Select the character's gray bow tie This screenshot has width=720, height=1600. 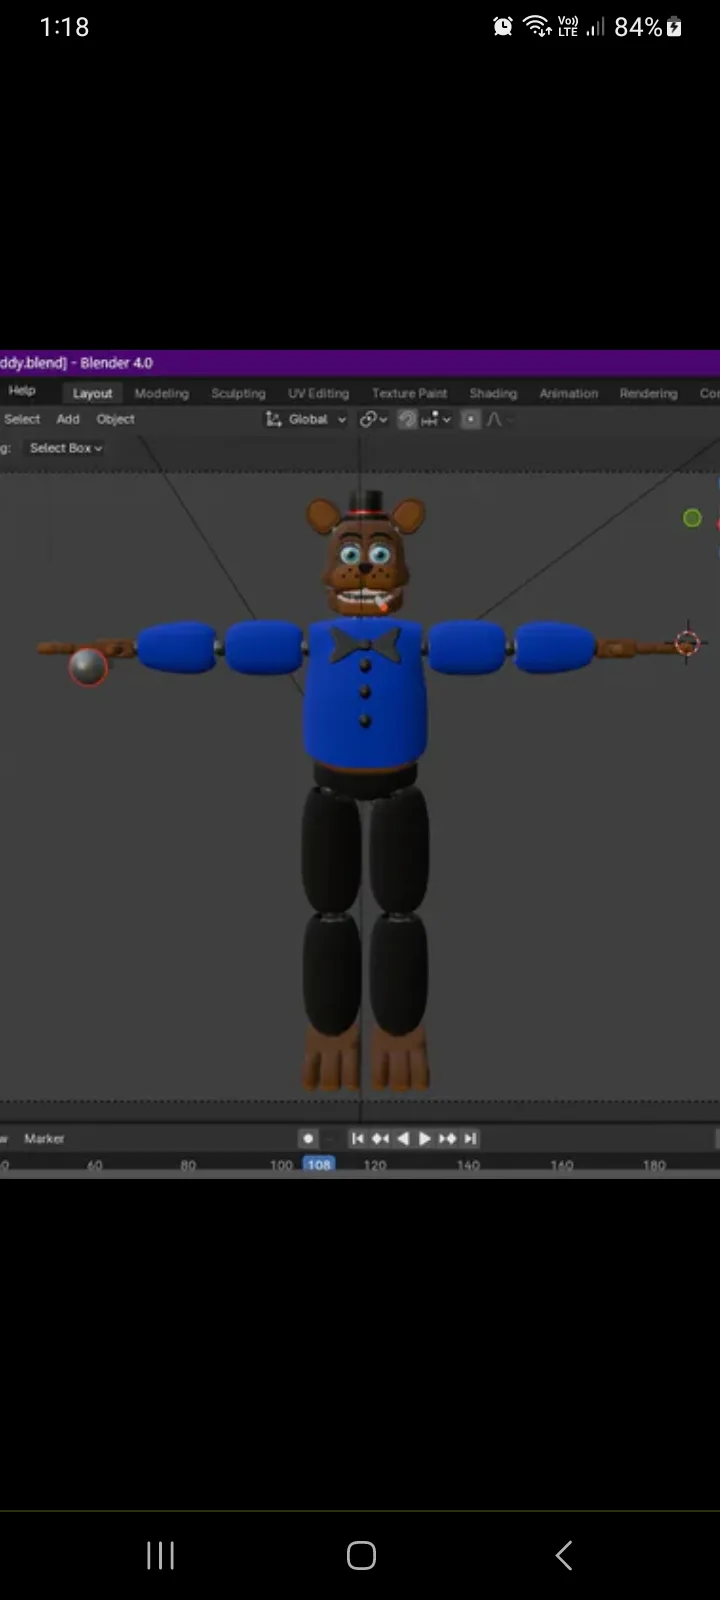coord(365,643)
